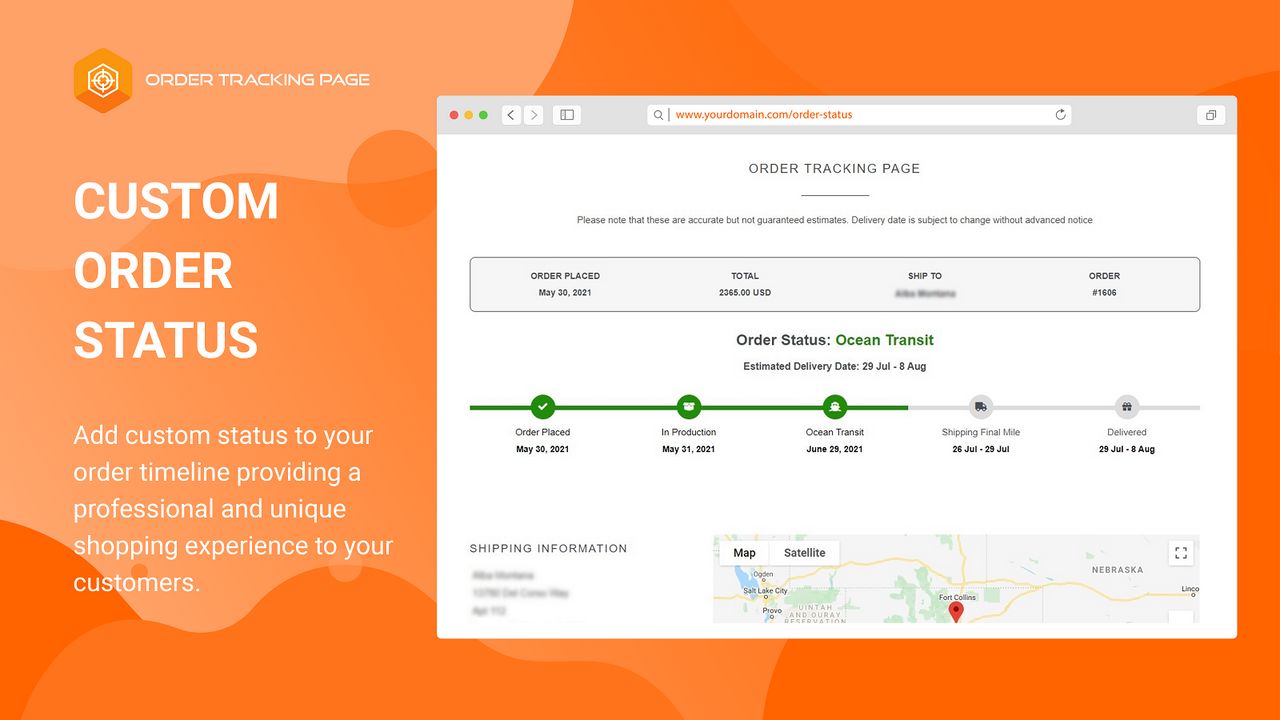Click the Ocean Transit ship icon
The height and width of the screenshot is (720, 1280).
tap(835, 407)
